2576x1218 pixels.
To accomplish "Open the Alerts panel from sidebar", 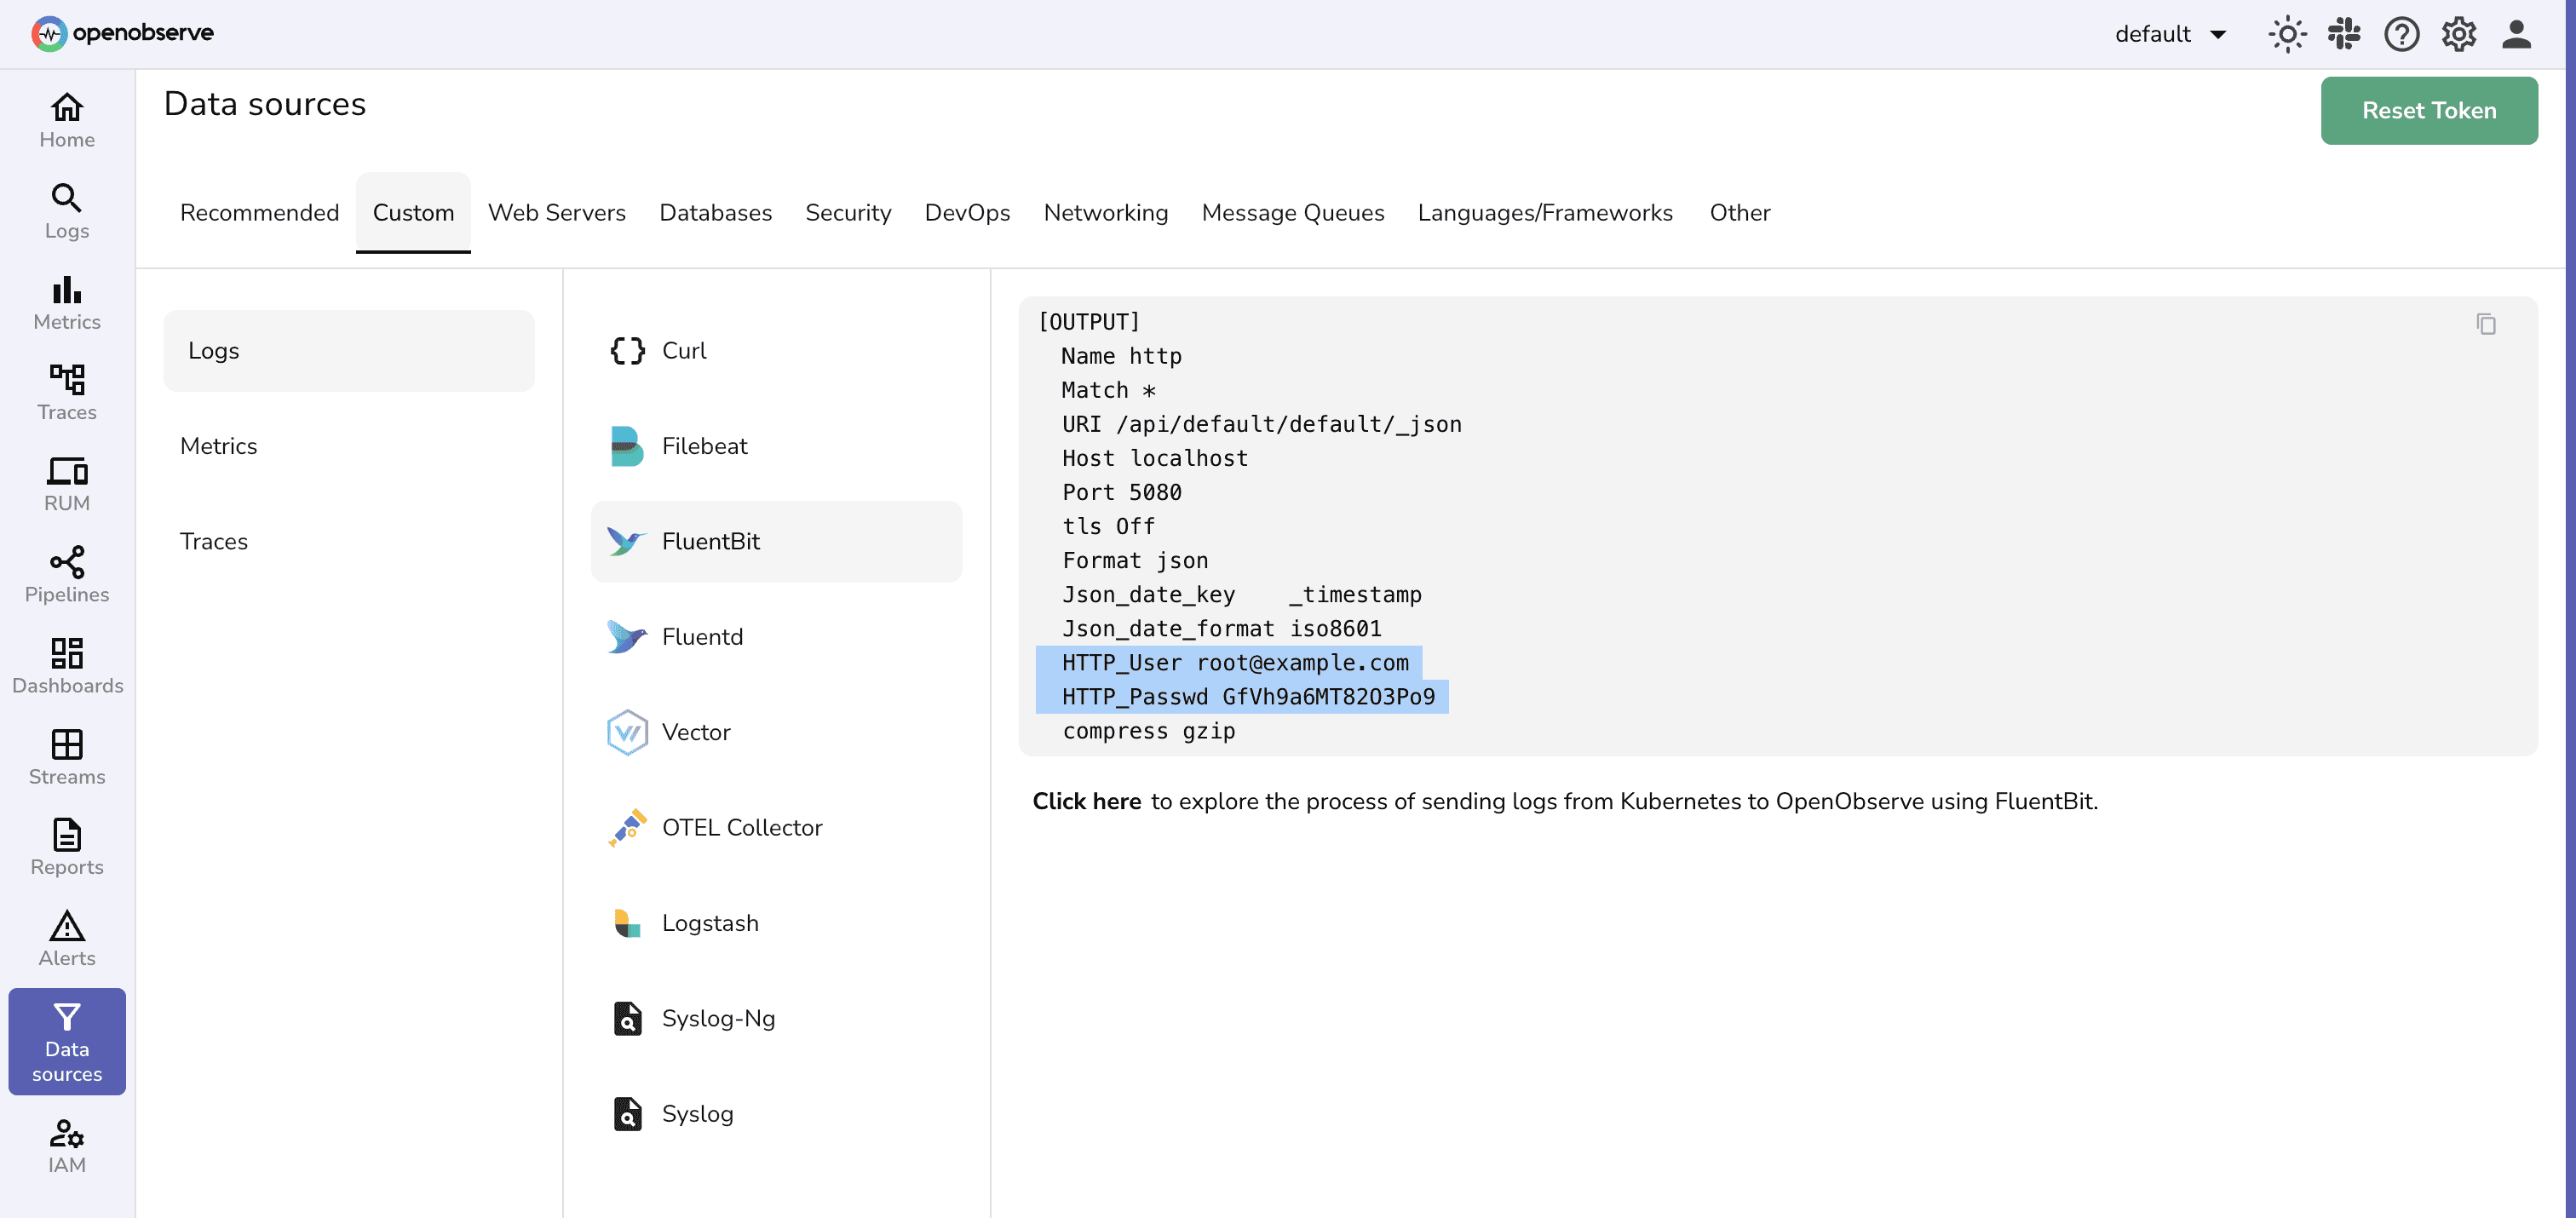I will point(66,935).
